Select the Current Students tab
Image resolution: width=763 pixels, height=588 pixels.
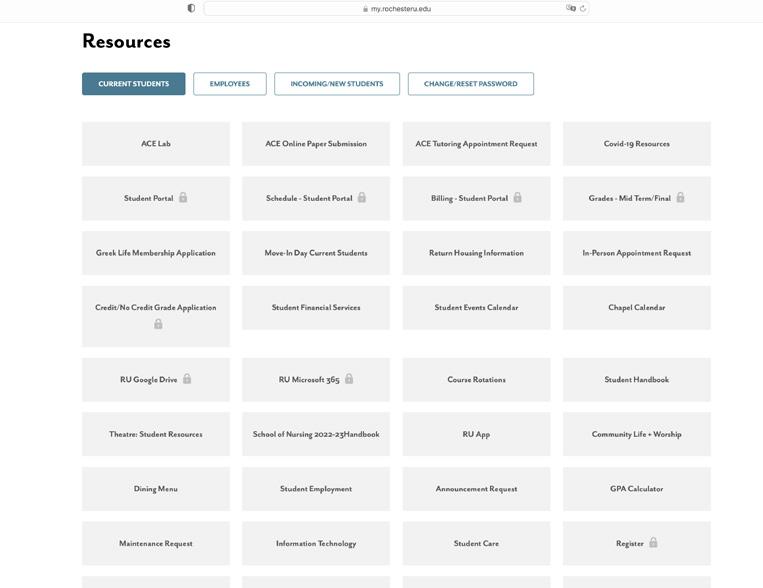point(134,84)
